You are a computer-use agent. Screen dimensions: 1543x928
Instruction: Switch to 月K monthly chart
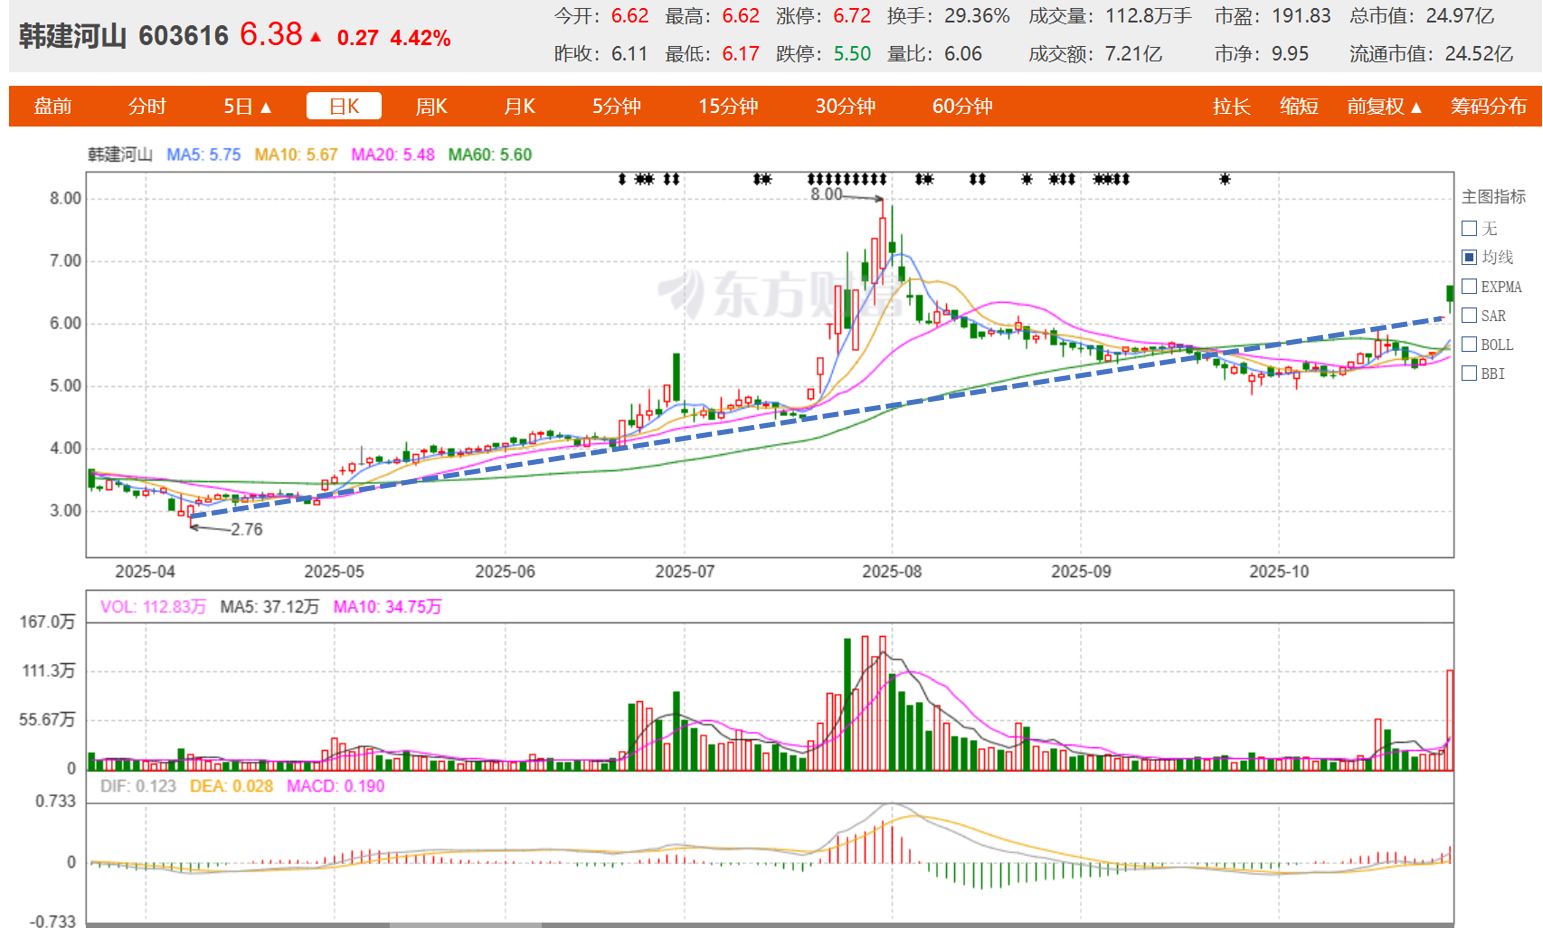(519, 106)
